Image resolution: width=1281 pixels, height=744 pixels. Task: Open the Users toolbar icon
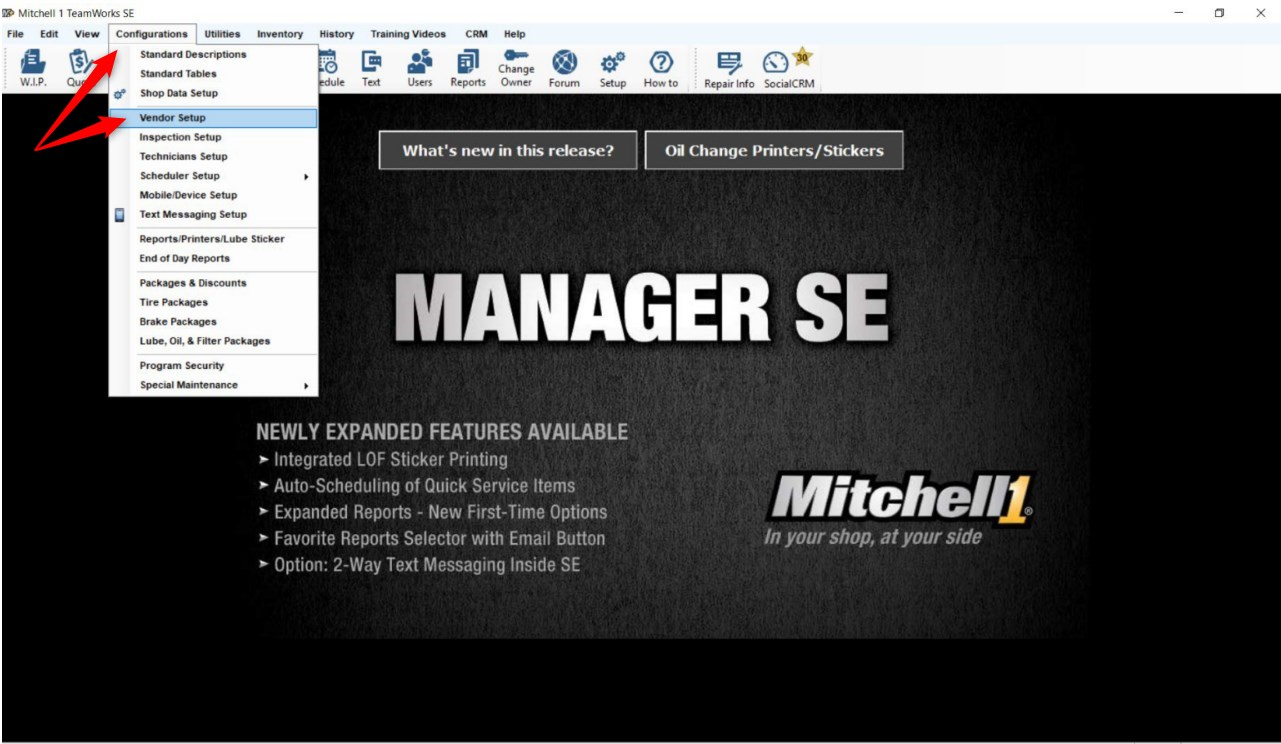click(420, 69)
